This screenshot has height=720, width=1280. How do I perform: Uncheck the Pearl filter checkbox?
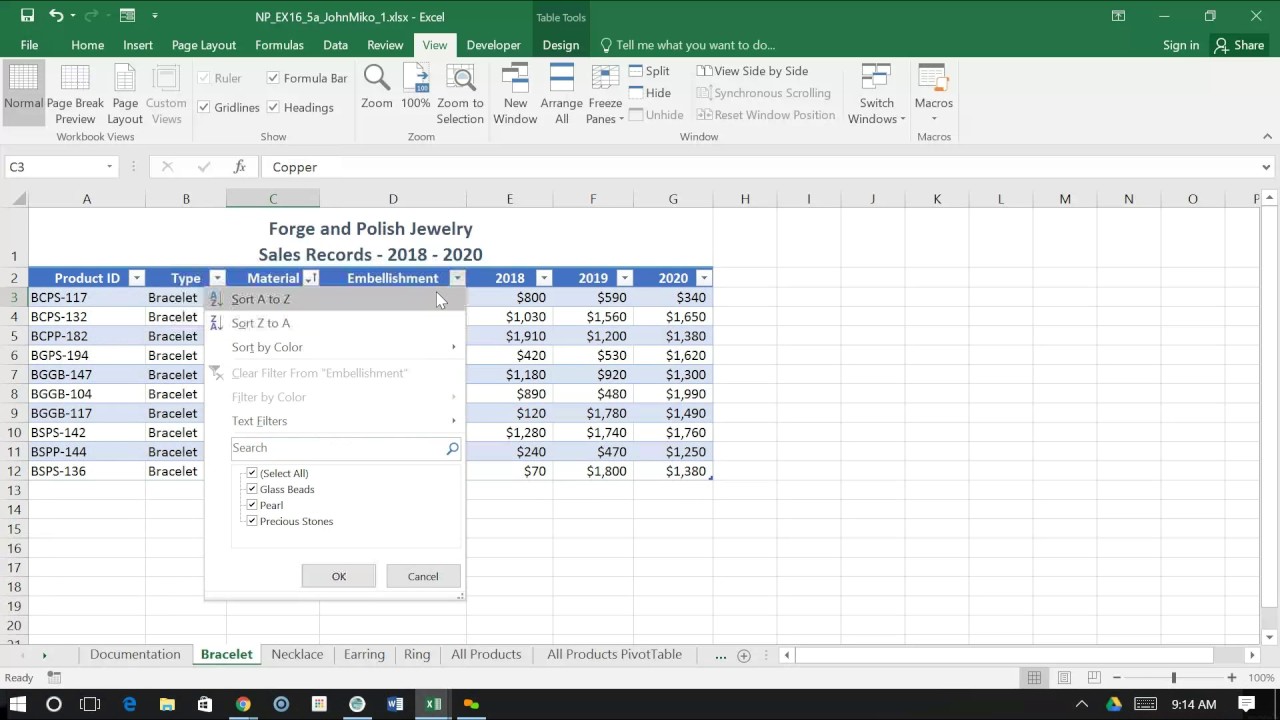[252, 505]
